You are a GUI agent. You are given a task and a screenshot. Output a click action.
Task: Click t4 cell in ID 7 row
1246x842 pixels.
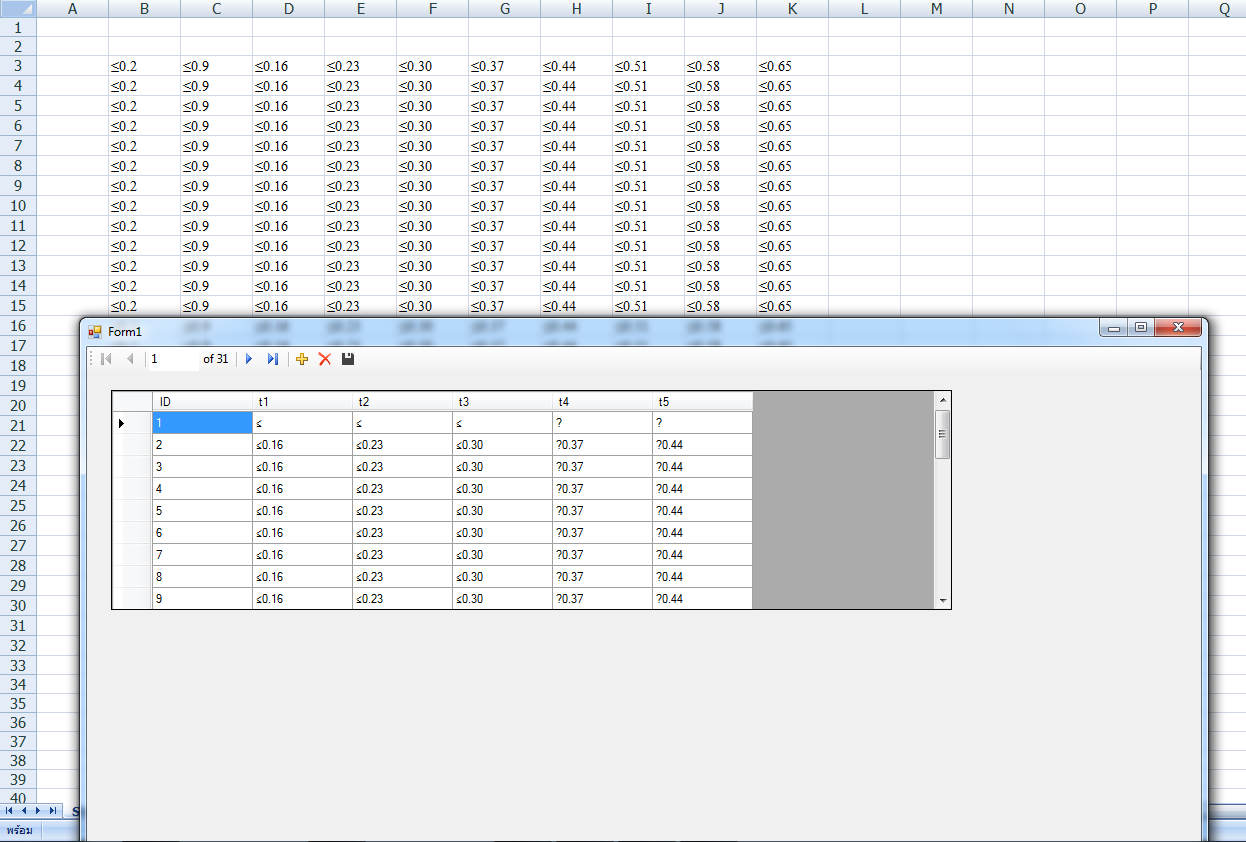point(602,555)
